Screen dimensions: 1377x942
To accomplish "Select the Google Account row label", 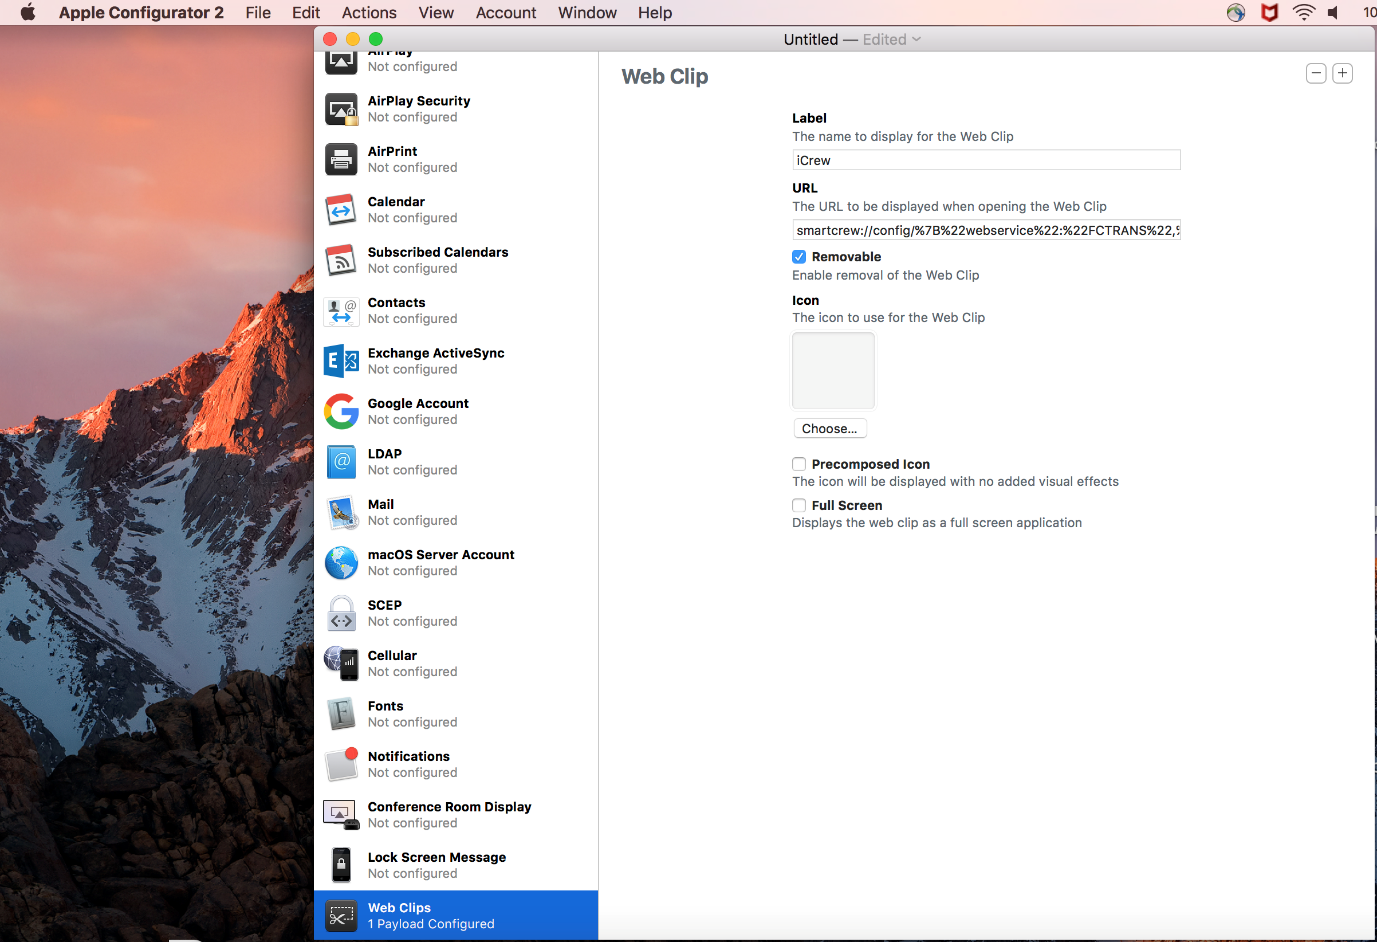I will [x=418, y=403].
